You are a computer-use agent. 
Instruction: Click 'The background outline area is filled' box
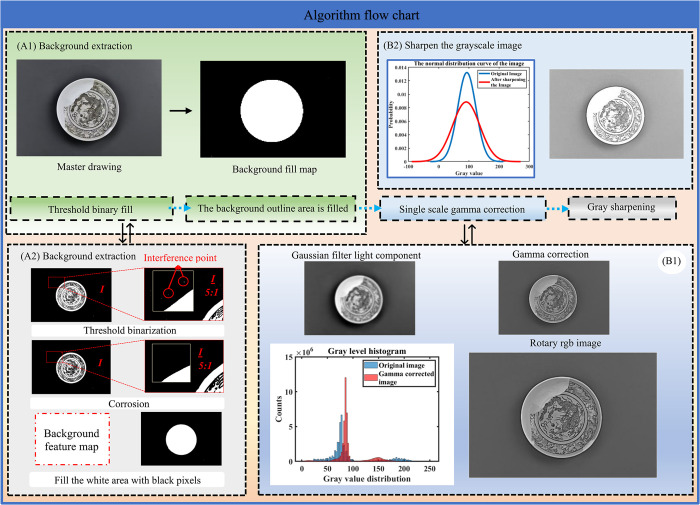point(271,208)
